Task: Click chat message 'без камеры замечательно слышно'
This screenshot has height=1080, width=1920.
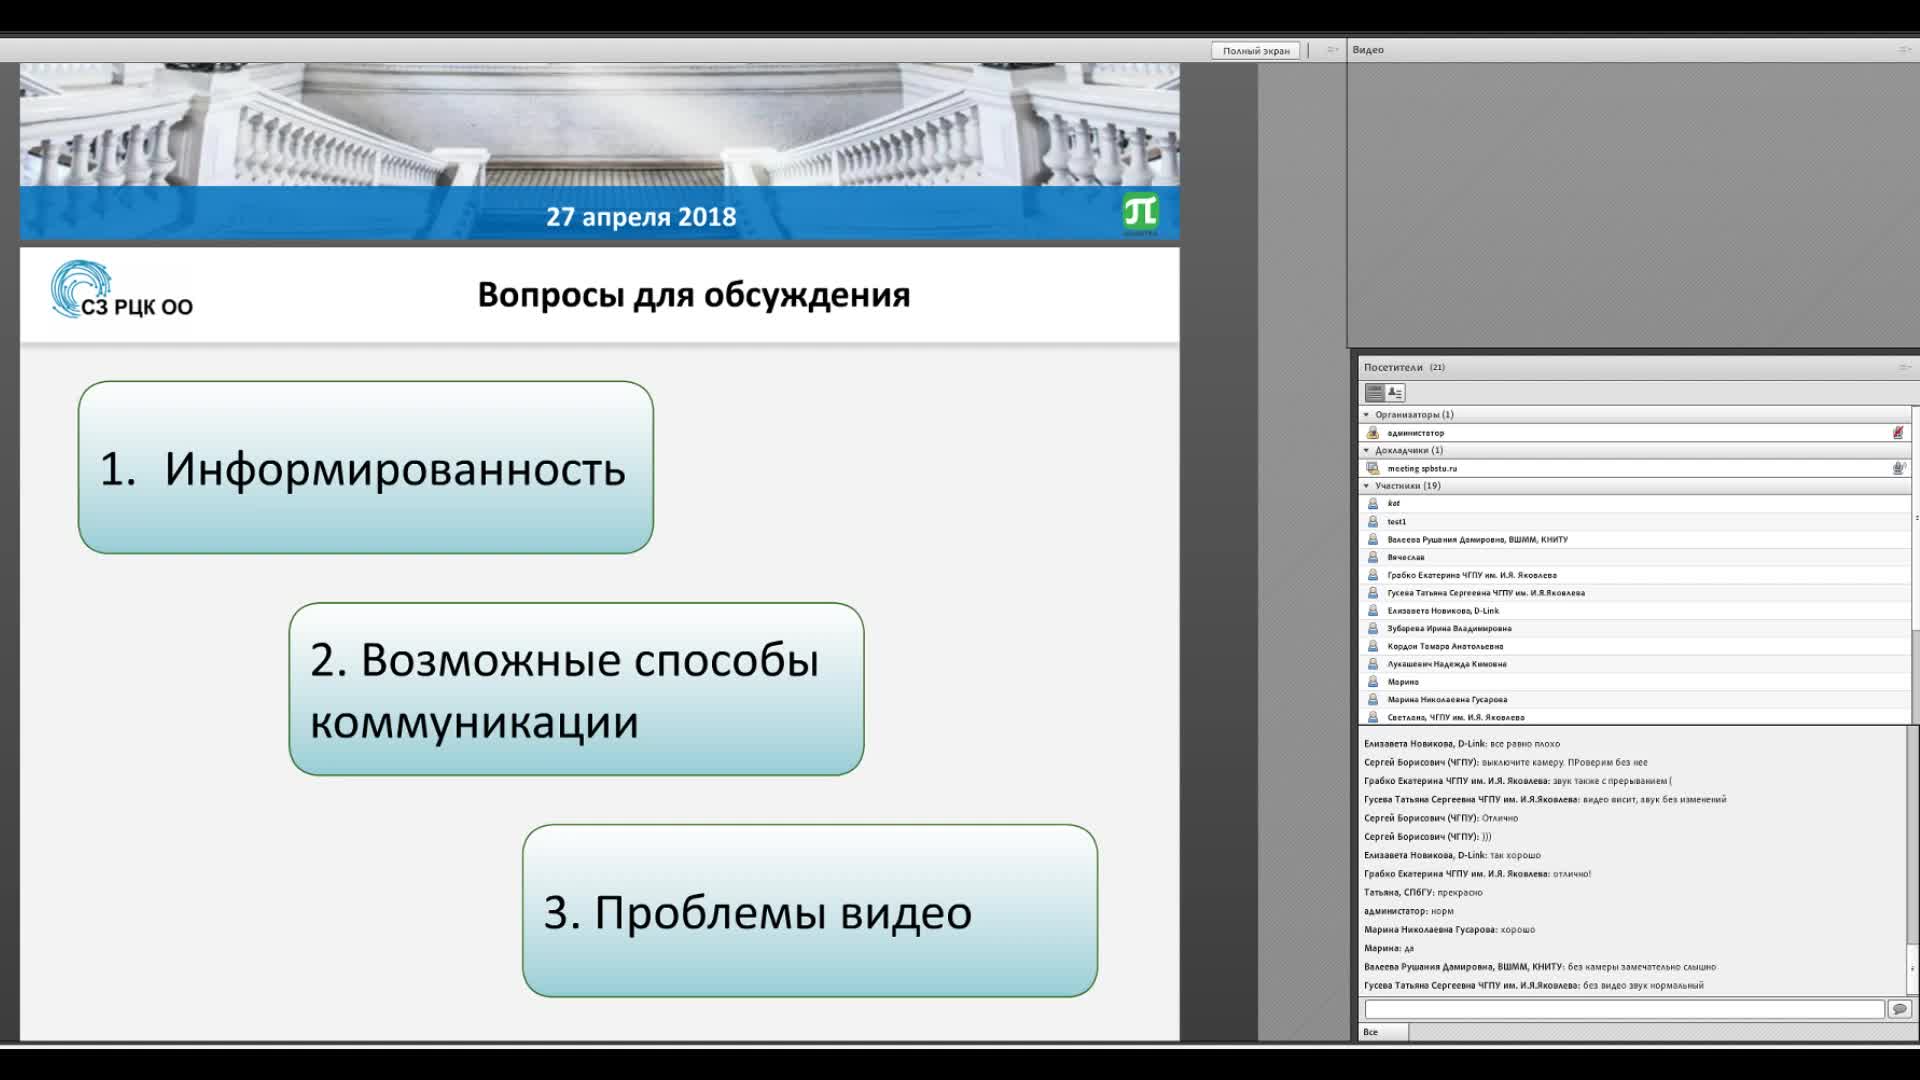Action: click(1642, 967)
